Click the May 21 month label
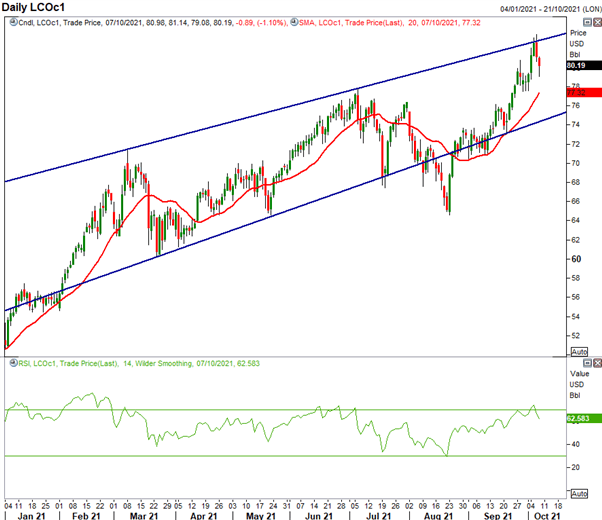 pyautogui.click(x=261, y=516)
